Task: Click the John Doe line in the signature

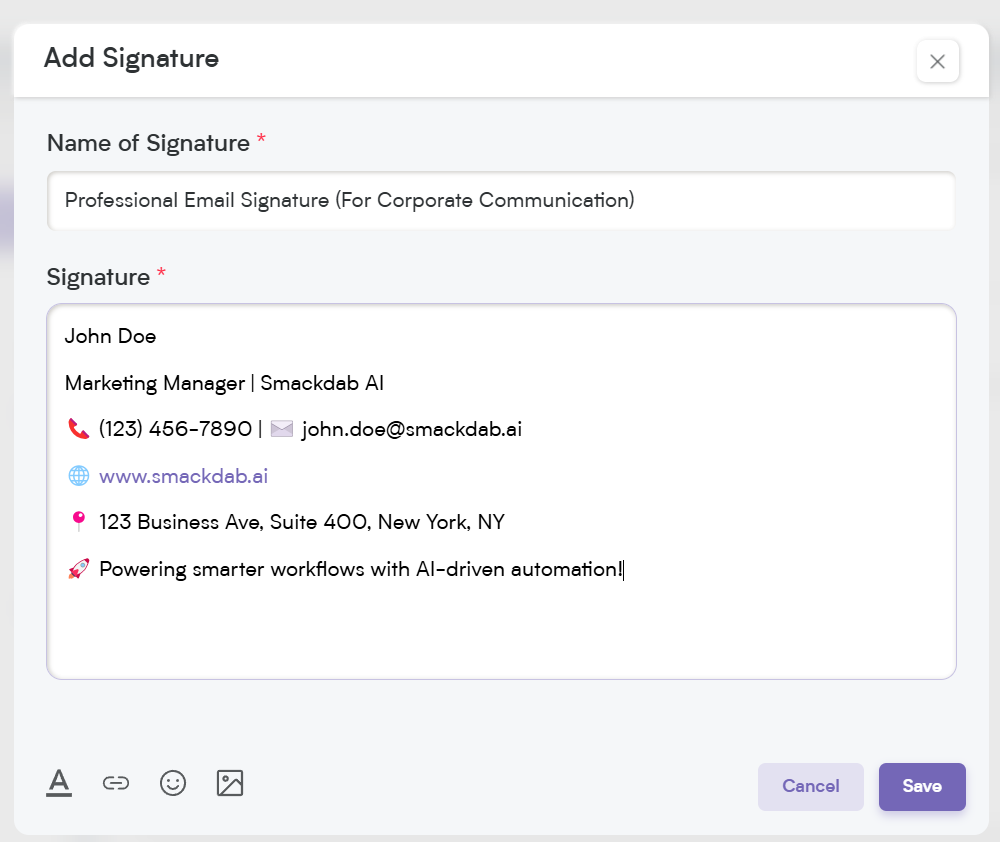Action: coord(110,336)
